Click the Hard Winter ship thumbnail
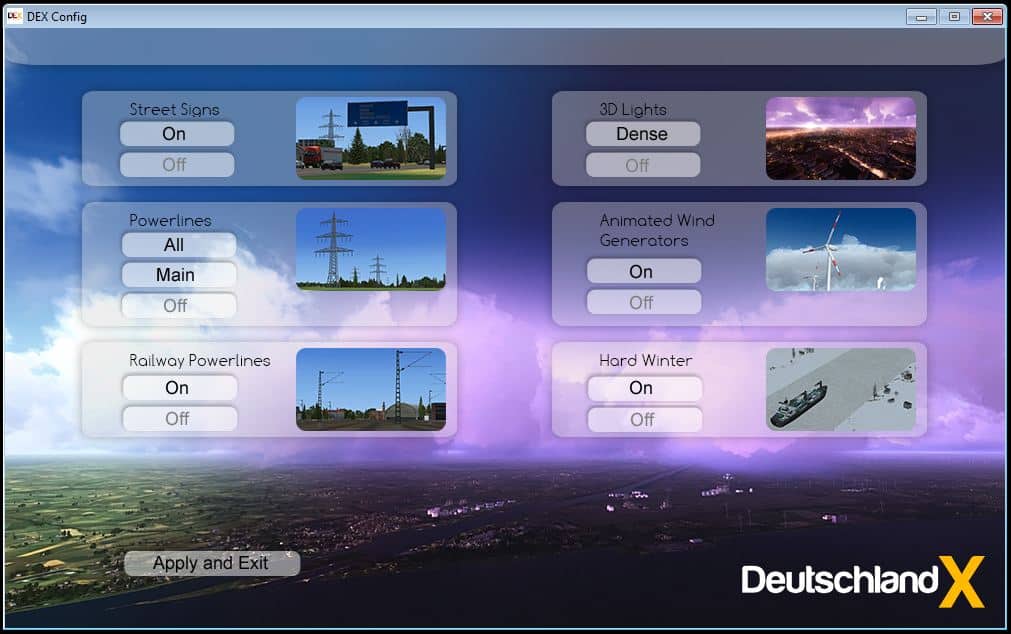This screenshot has height=634, width=1011. (840, 389)
